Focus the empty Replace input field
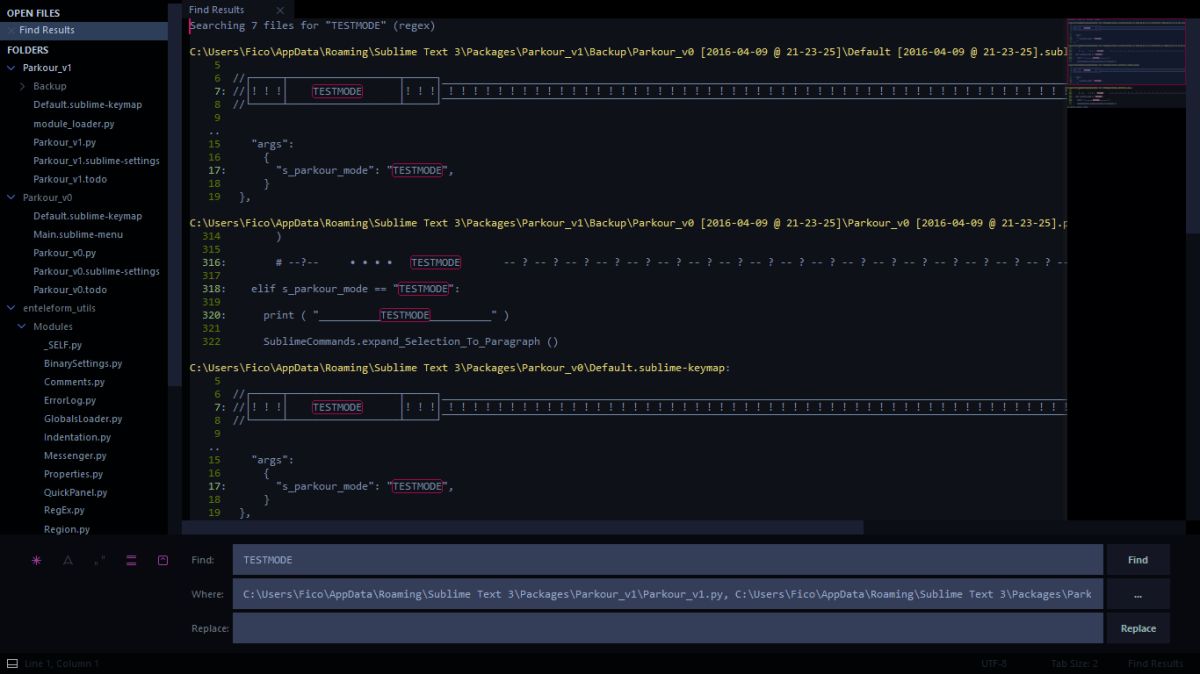 tap(667, 628)
